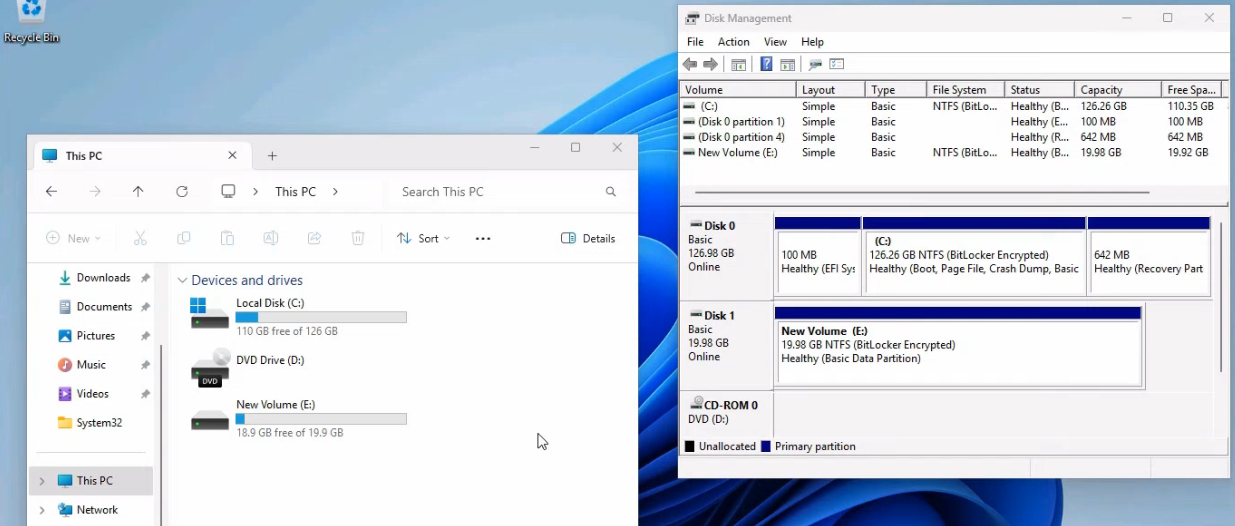Select (Disk 0 partition 4) volume row

click(x=954, y=137)
